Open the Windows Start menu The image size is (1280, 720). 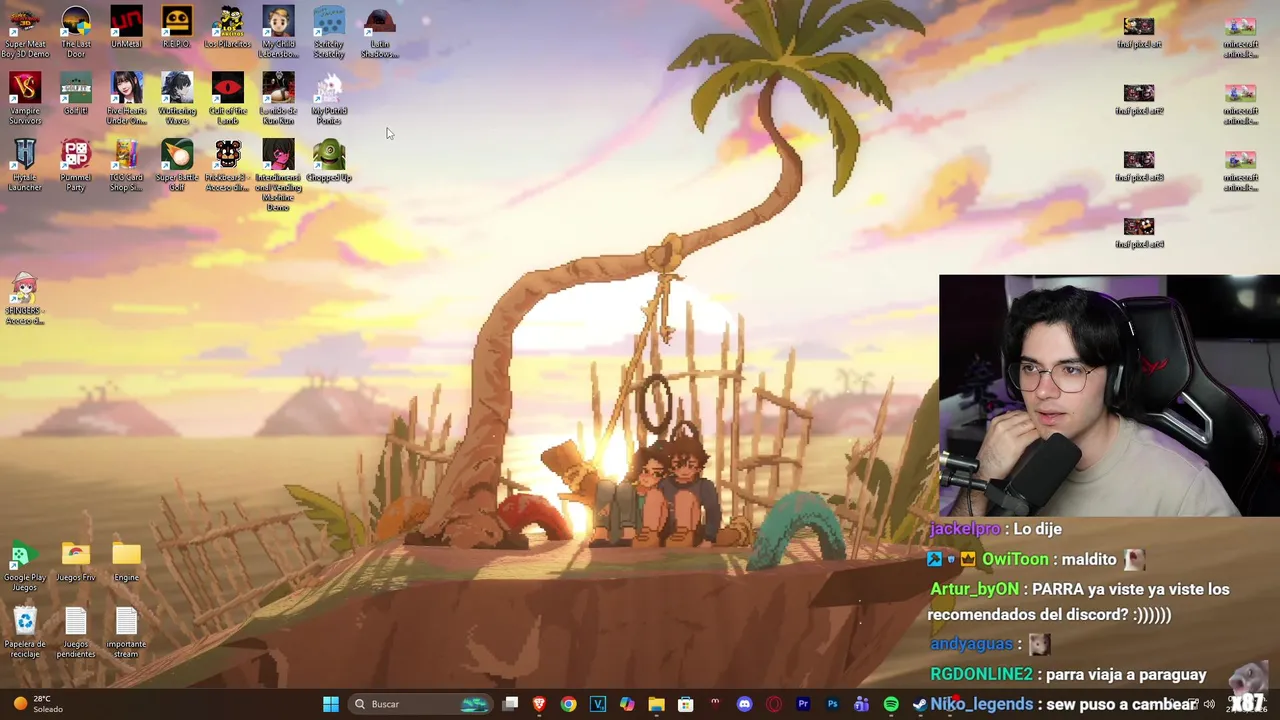coord(331,704)
